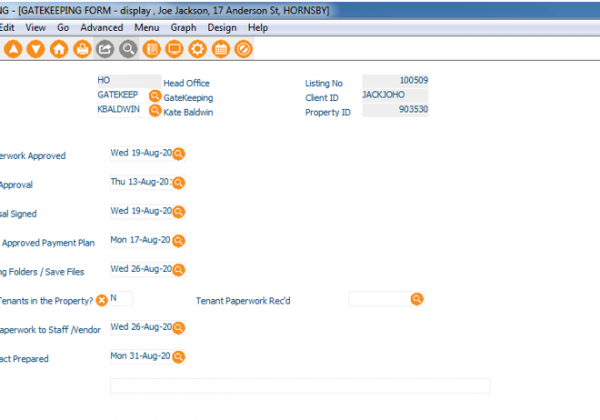The height and width of the screenshot is (420, 600).
Task: Open the calendar toolbar icon
Action: 221,49
